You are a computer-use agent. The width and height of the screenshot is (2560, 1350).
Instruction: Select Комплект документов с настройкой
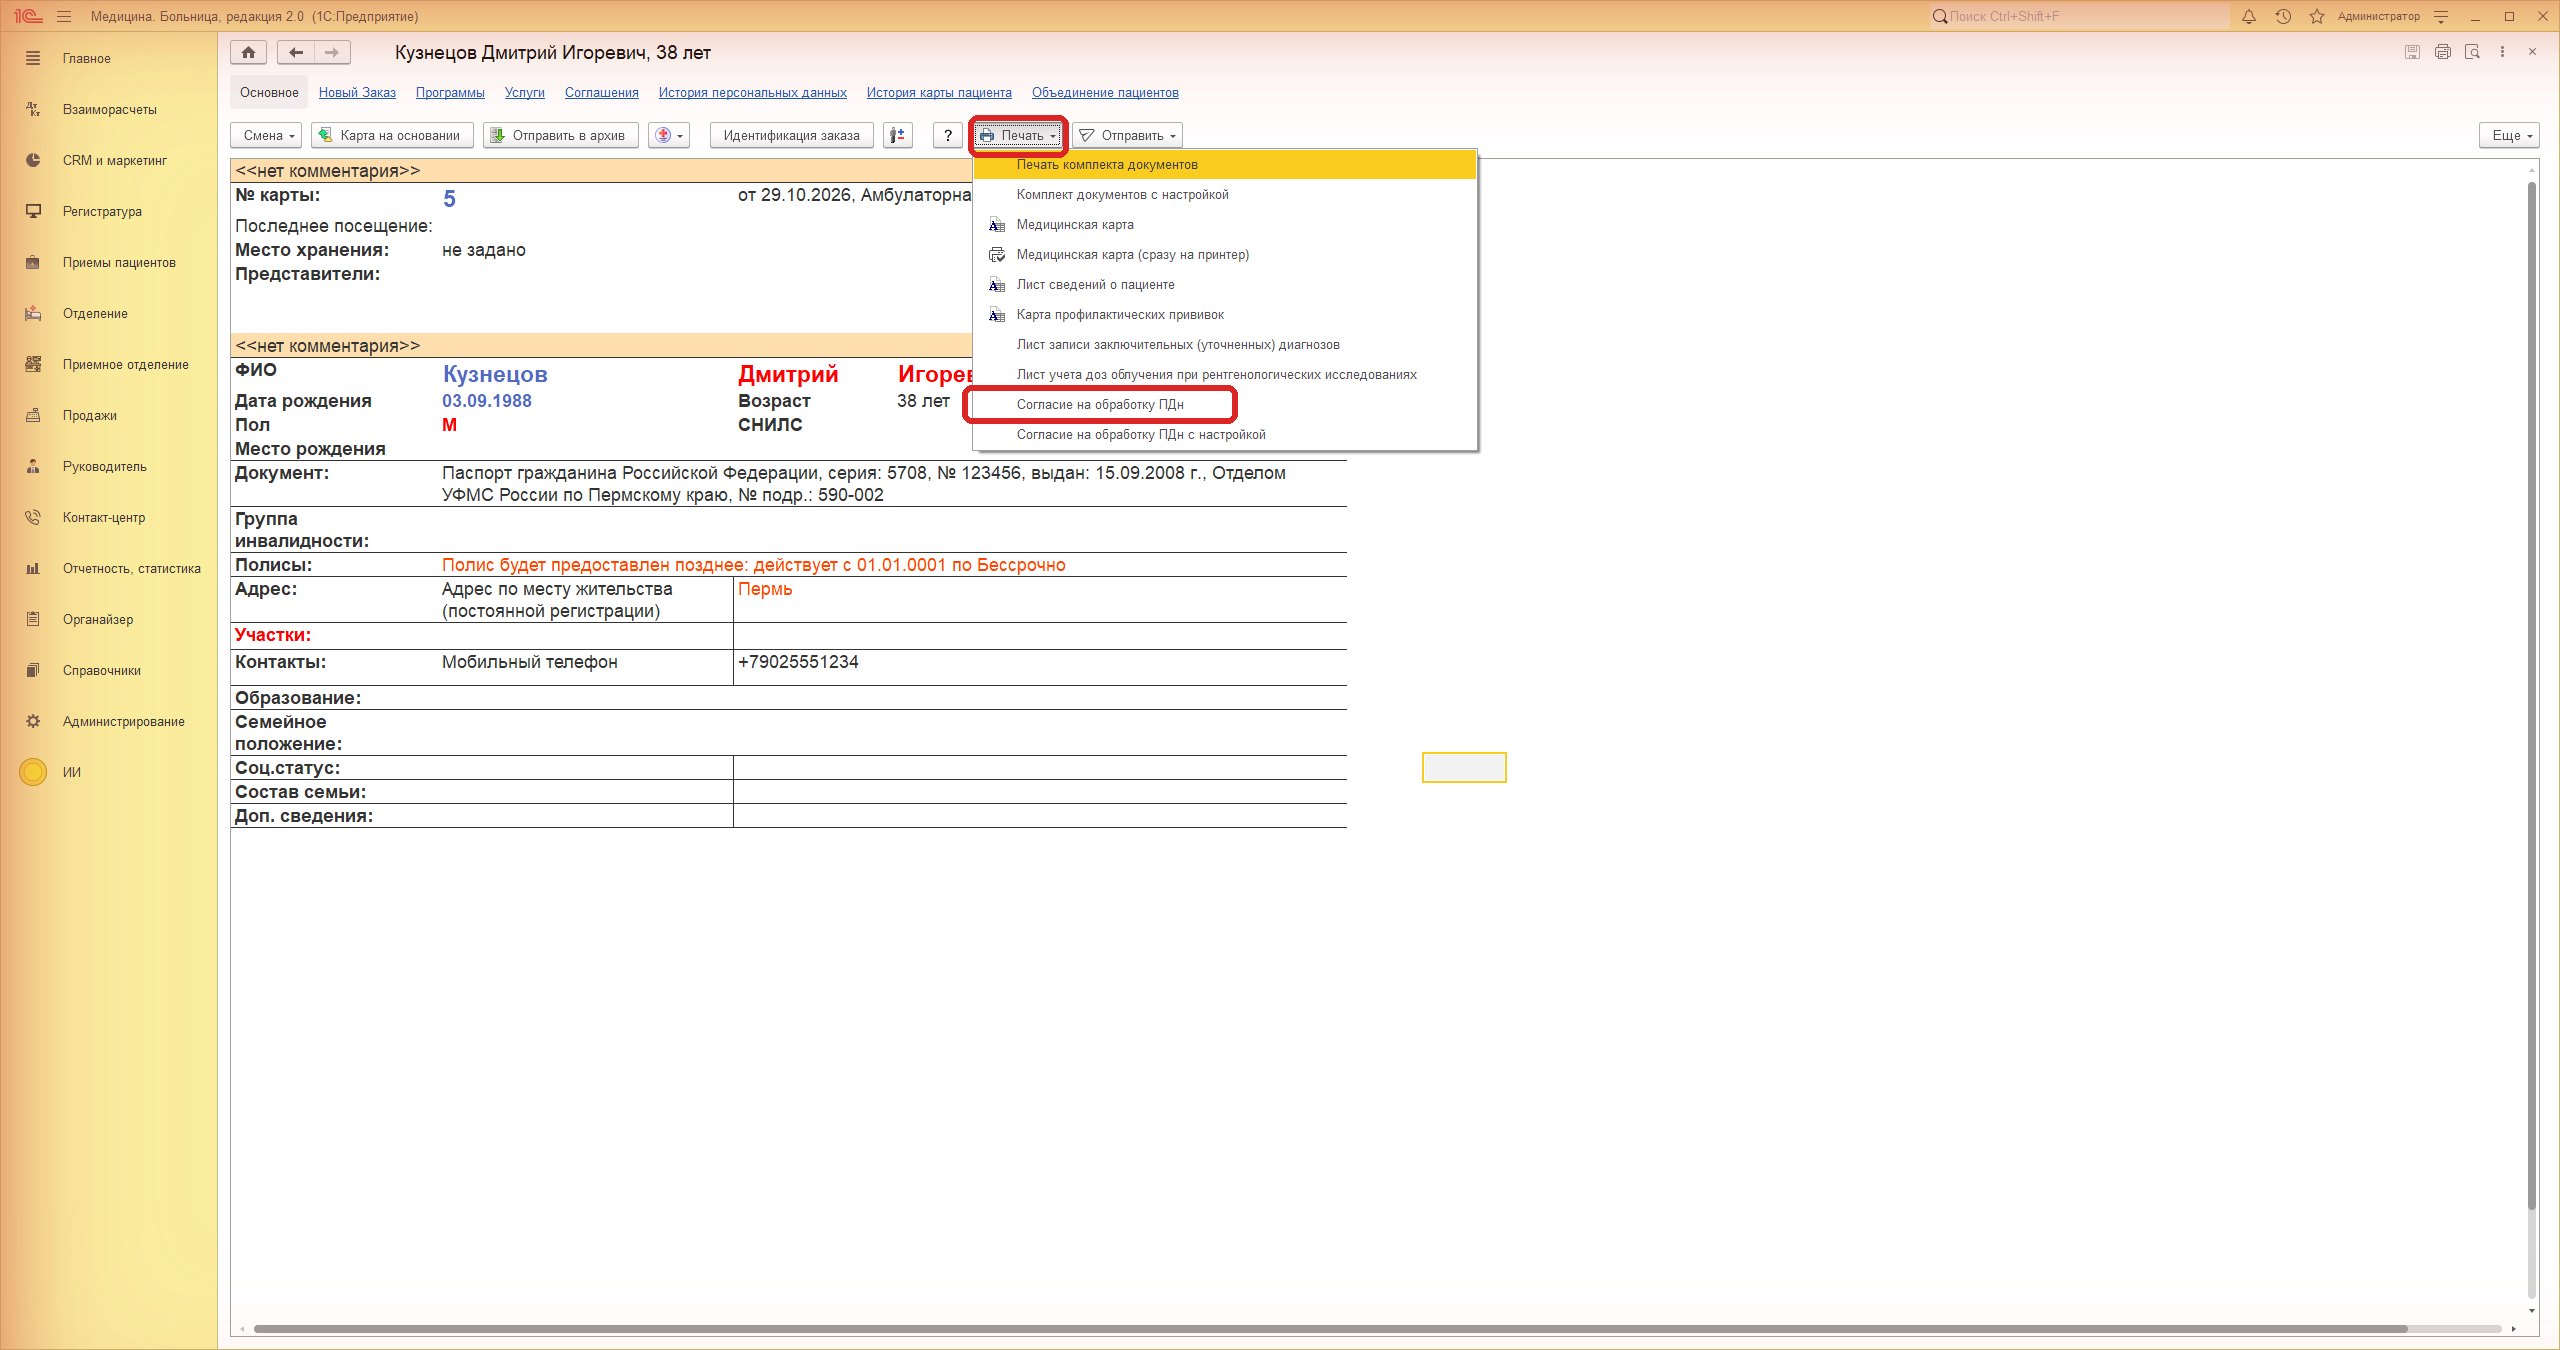[x=1225, y=194]
